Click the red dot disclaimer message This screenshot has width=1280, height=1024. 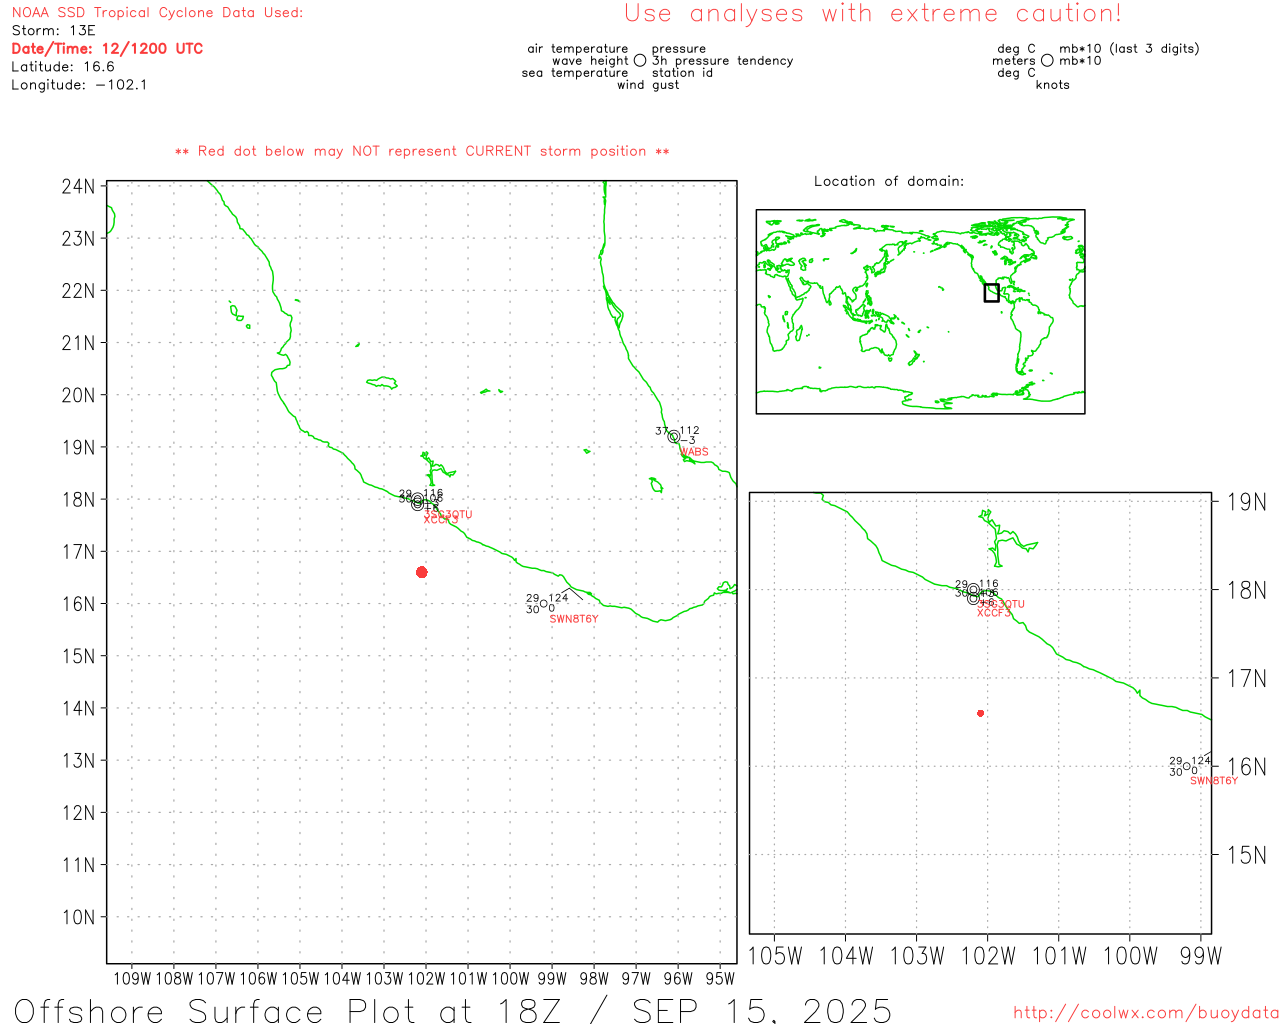click(422, 151)
